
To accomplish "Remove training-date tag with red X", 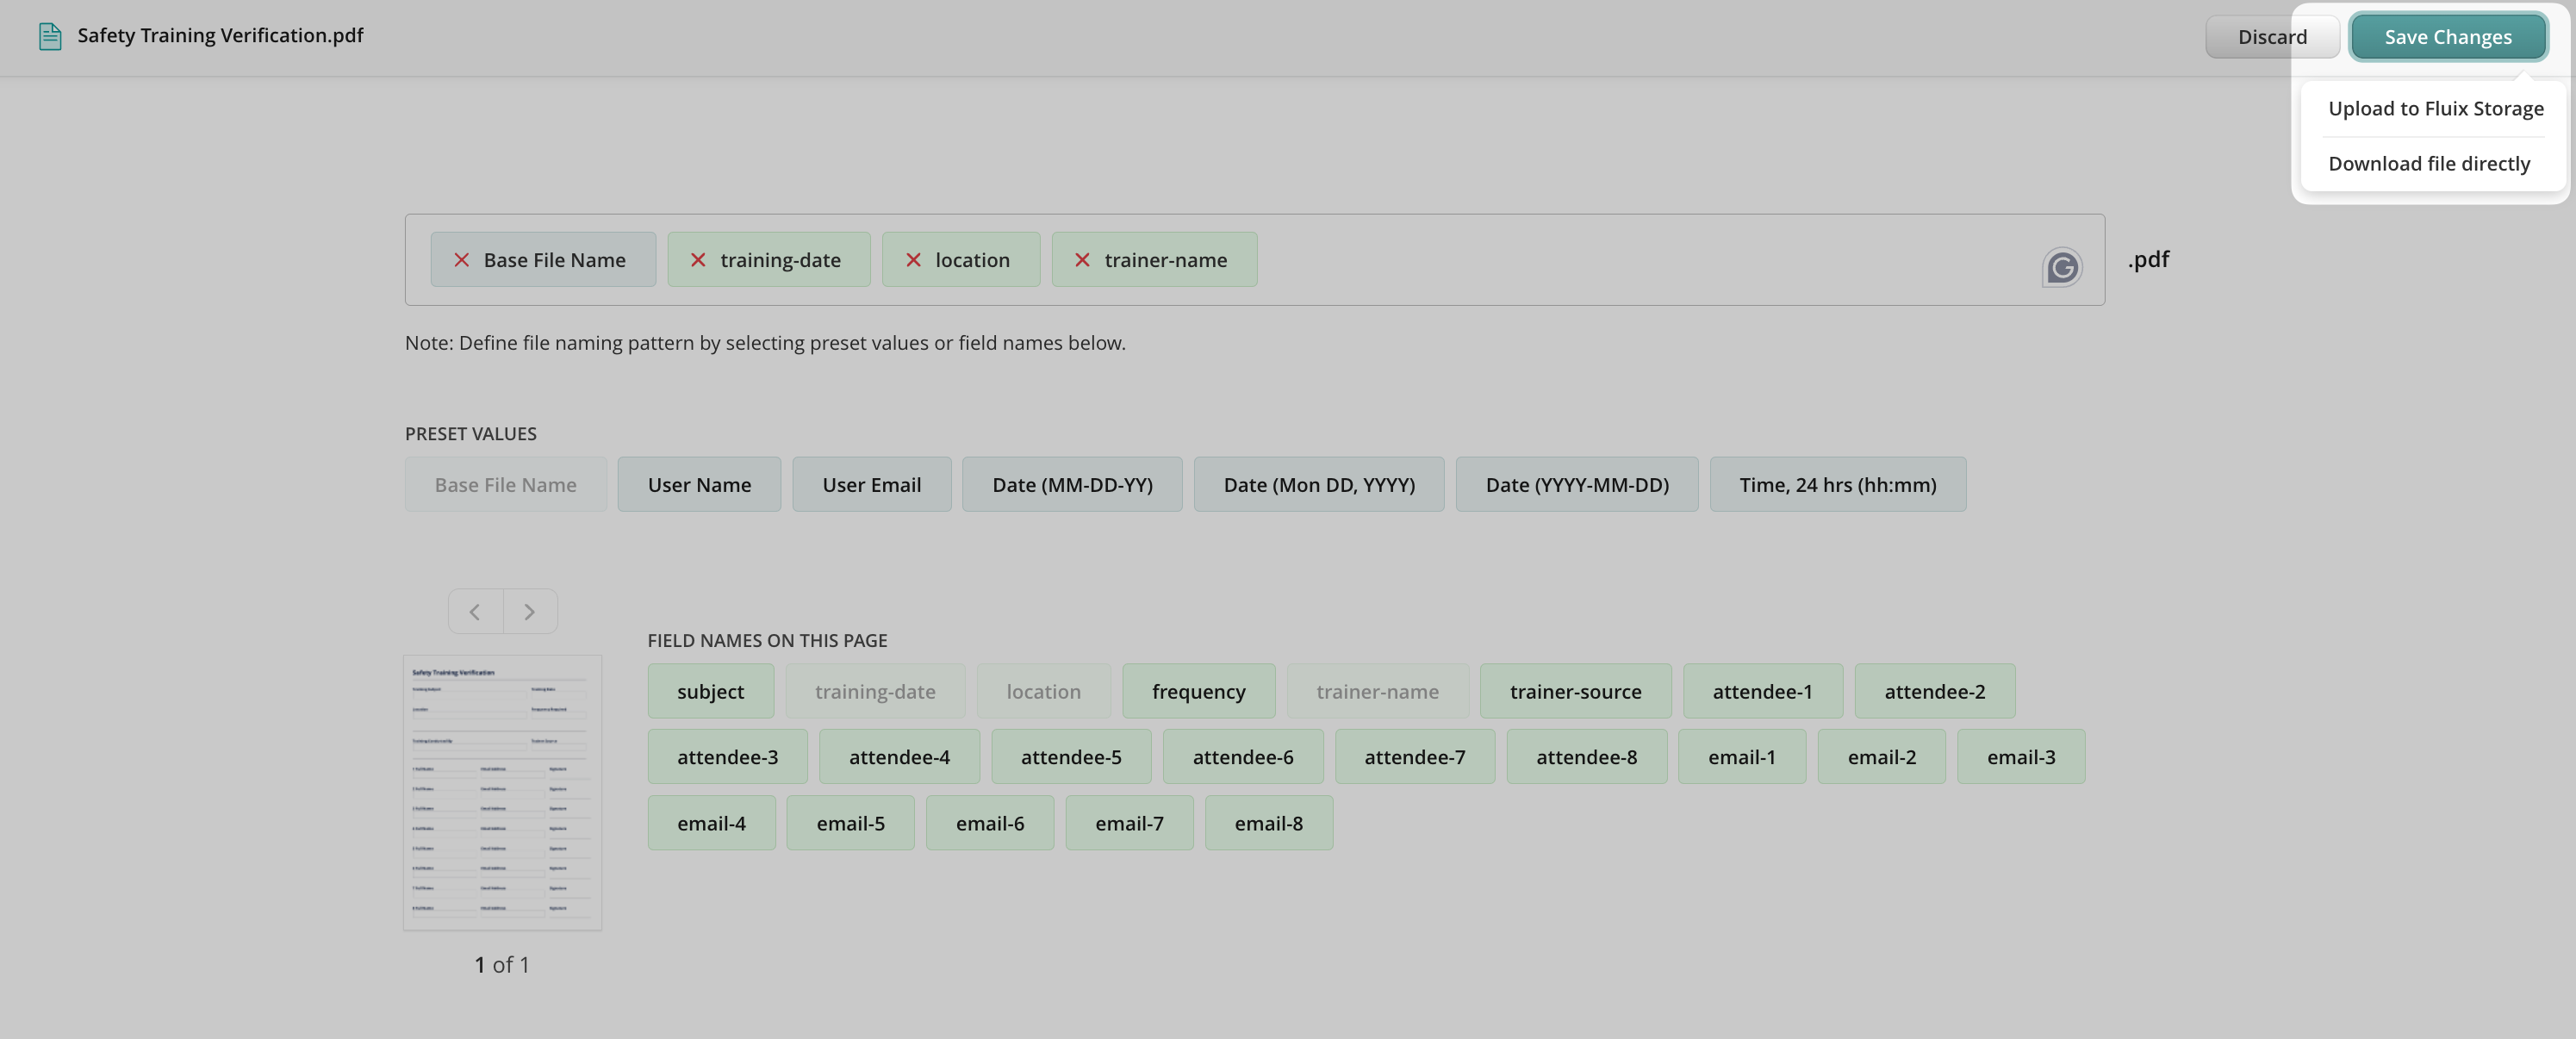I will (x=698, y=260).
